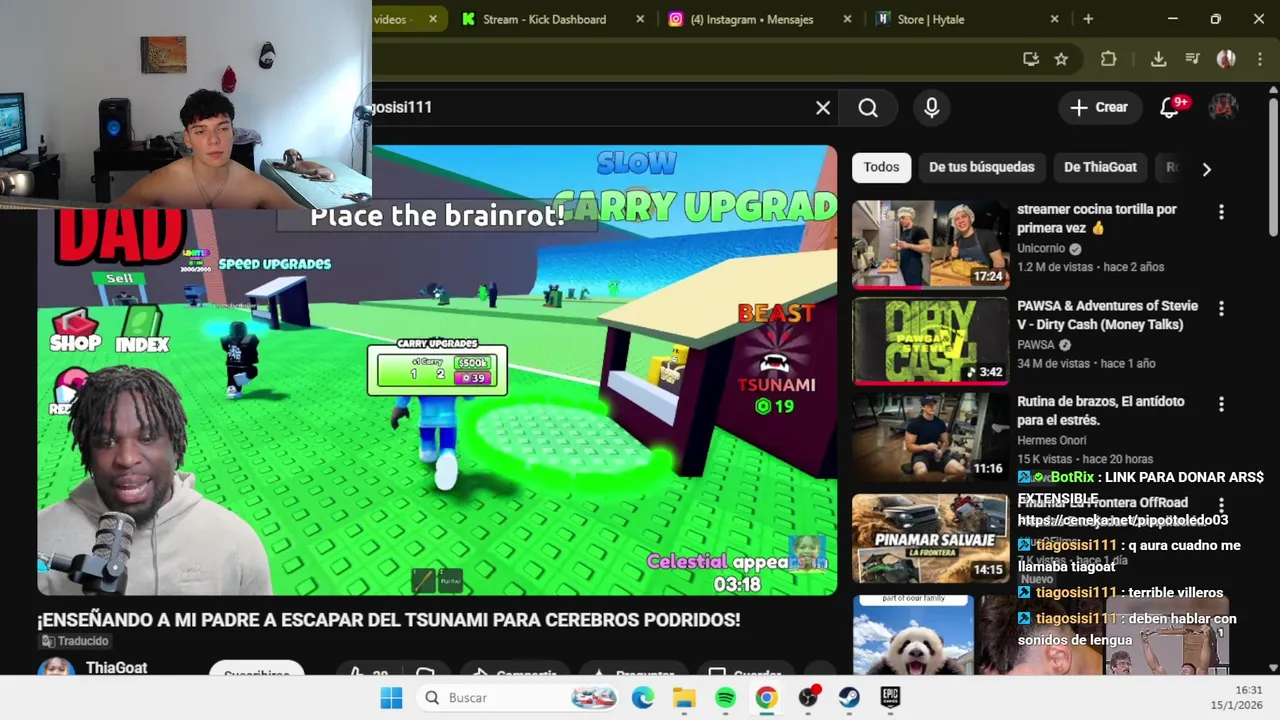Start voice search with the microphone icon
Screen dimensions: 1280x720
pos(932,108)
